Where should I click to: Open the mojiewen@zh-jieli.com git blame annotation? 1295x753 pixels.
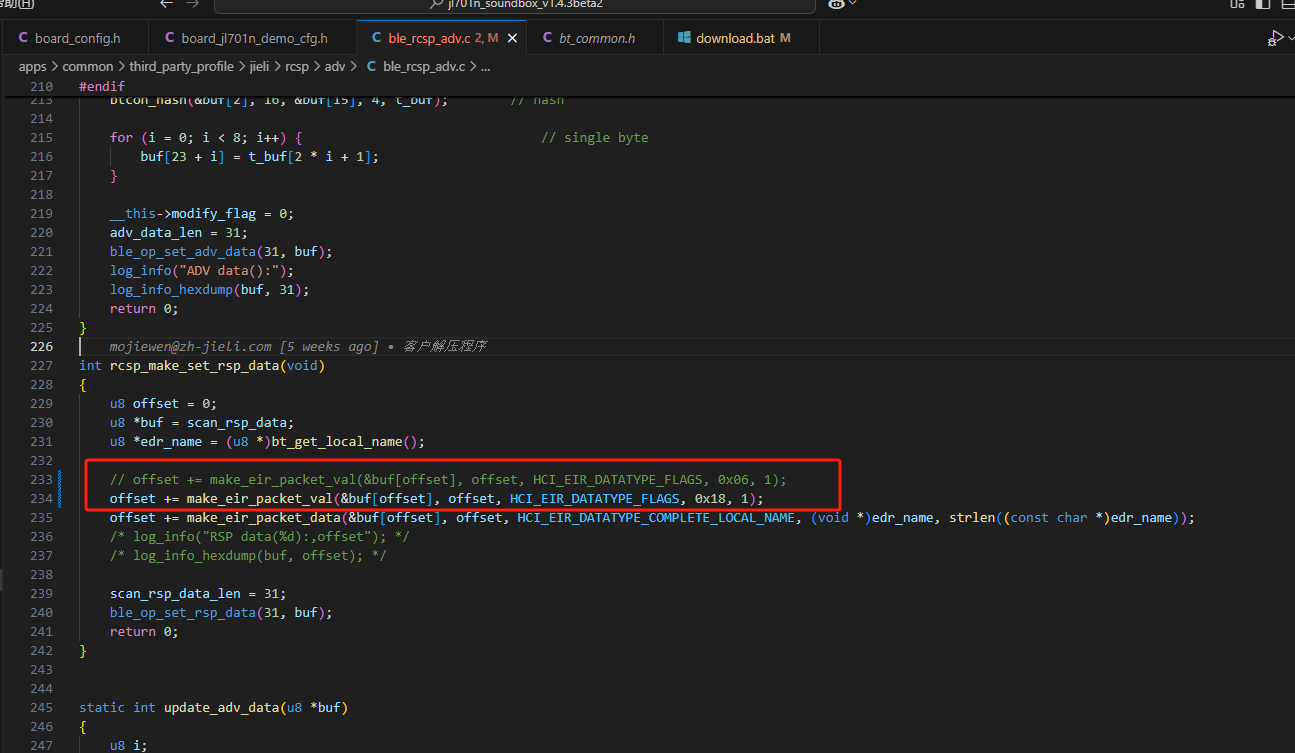(x=297, y=346)
